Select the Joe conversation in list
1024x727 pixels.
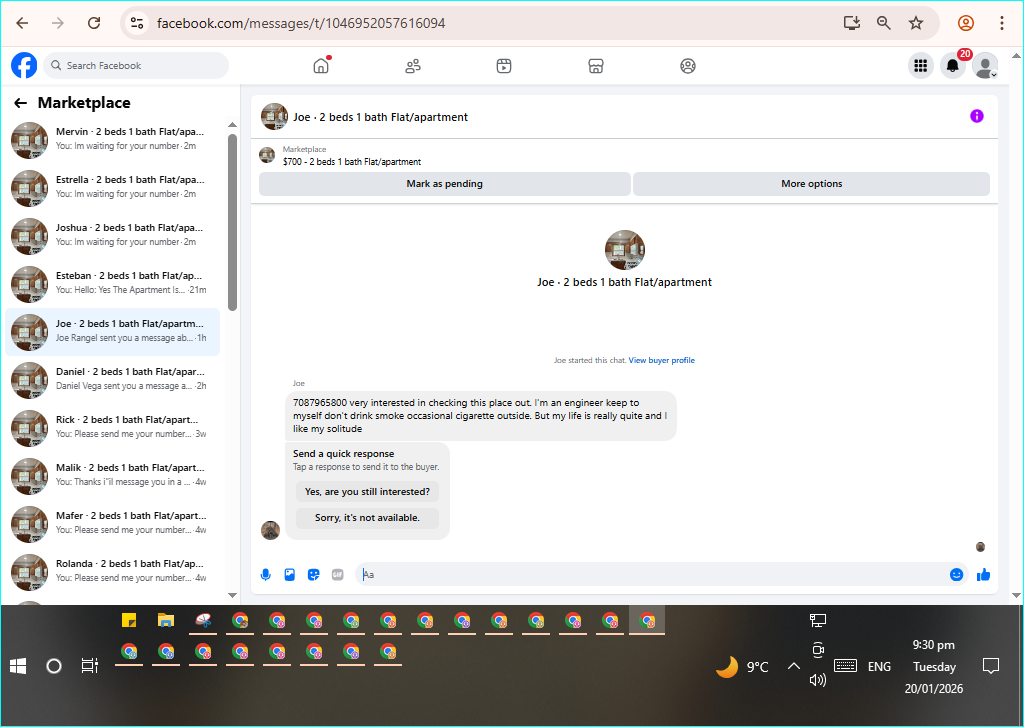click(114, 332)
